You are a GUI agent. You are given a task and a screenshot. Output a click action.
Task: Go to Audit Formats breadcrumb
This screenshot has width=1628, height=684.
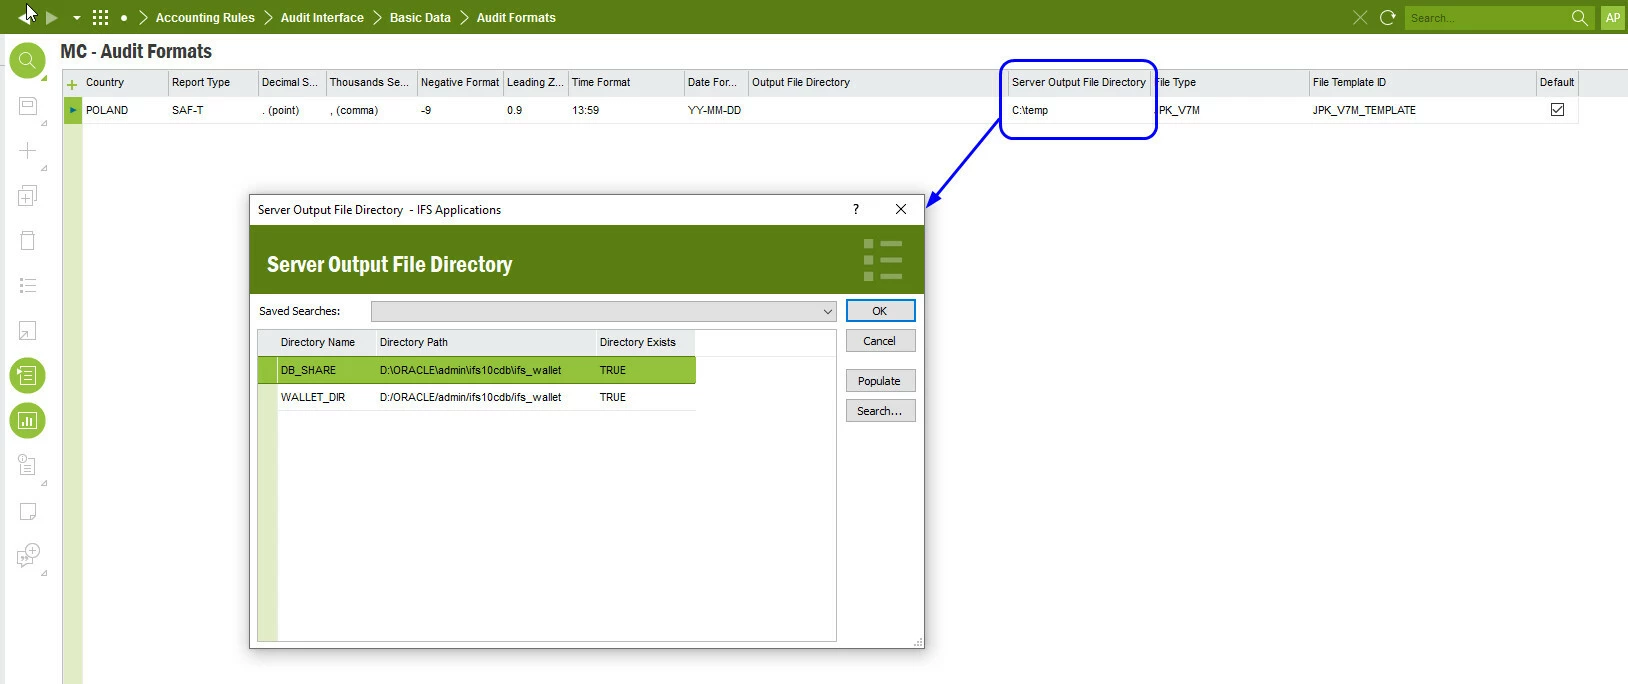[516, 18]
